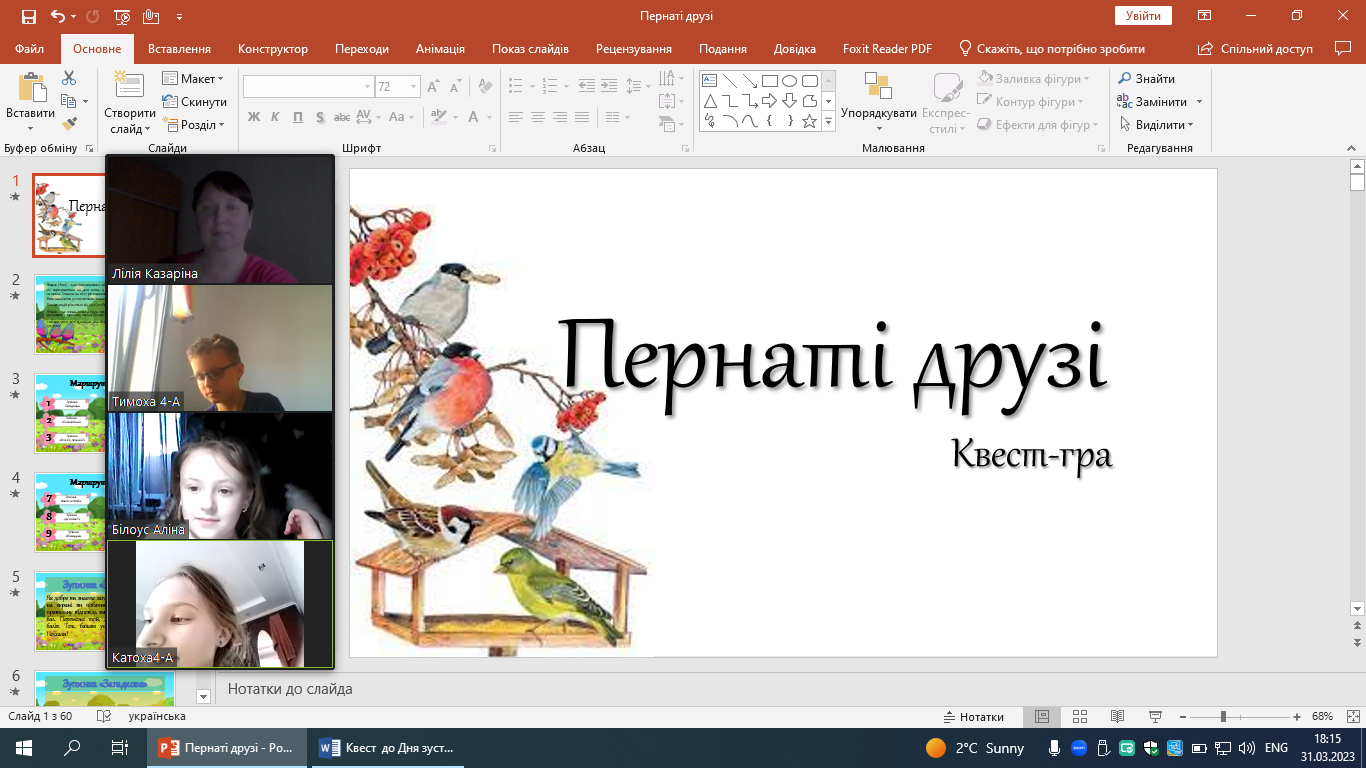Viewport: 1366px width, 768px height.
Task: Toggle Underline (П) formatting
Action: [x=298, y=117]
